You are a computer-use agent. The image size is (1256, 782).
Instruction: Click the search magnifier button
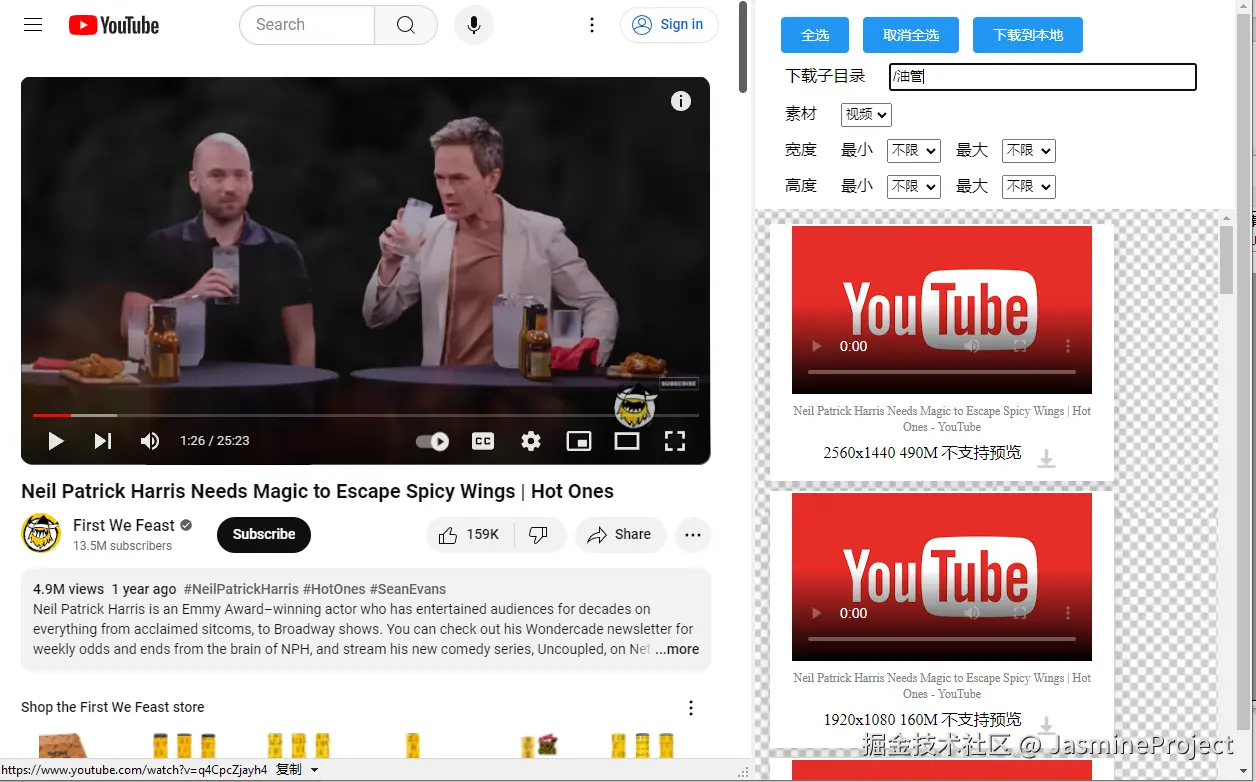406,25
